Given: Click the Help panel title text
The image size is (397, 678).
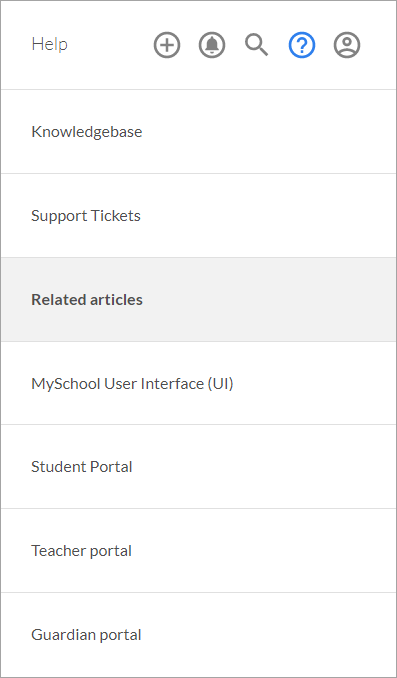Looking at the screenshot, I should (49, 44).
